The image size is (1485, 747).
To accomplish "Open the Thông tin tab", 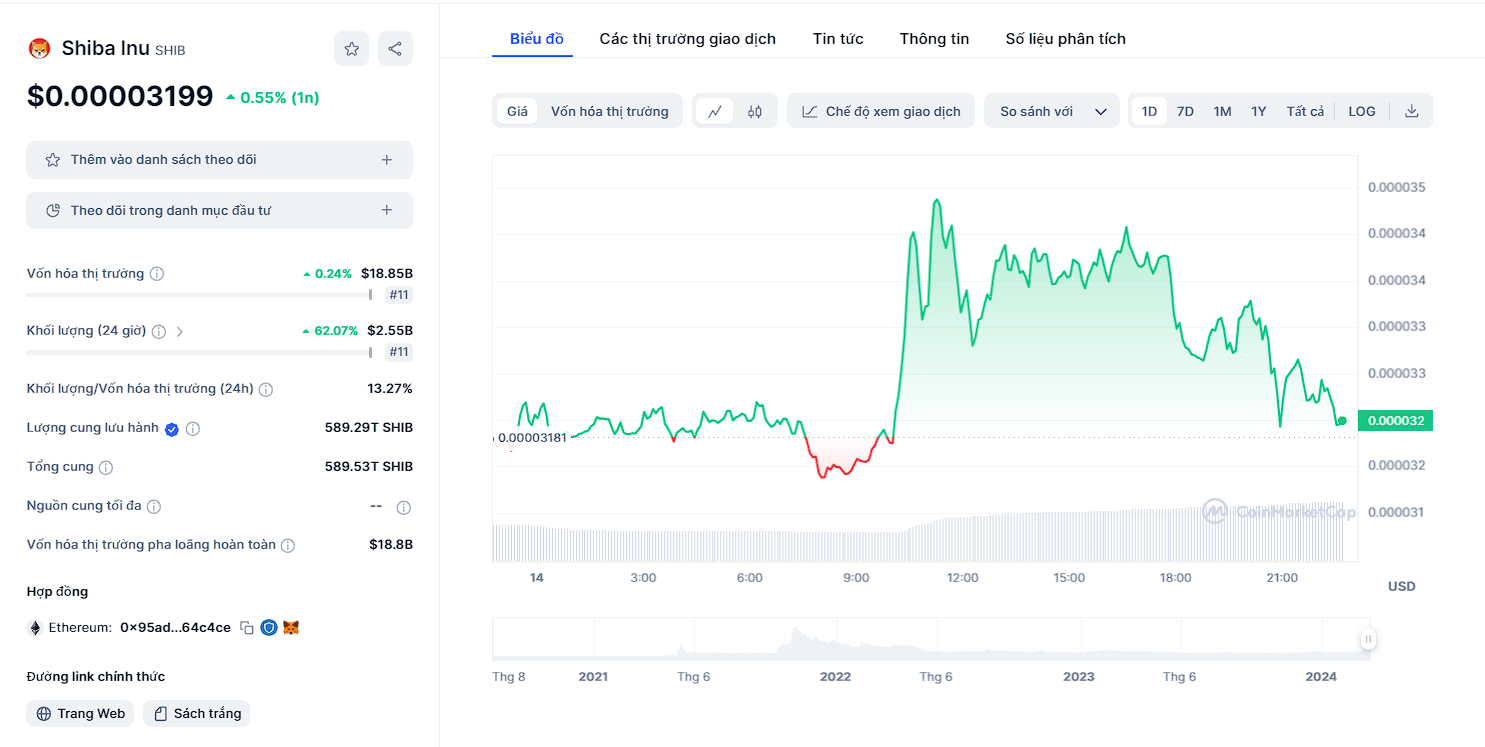I will click(x=934, y=39).
